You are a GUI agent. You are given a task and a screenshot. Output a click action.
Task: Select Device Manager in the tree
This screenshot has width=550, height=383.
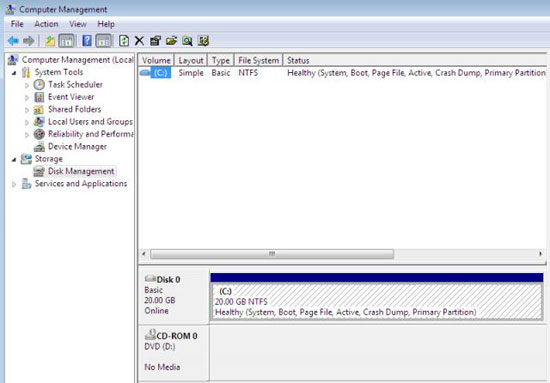(x=77, y=147)
